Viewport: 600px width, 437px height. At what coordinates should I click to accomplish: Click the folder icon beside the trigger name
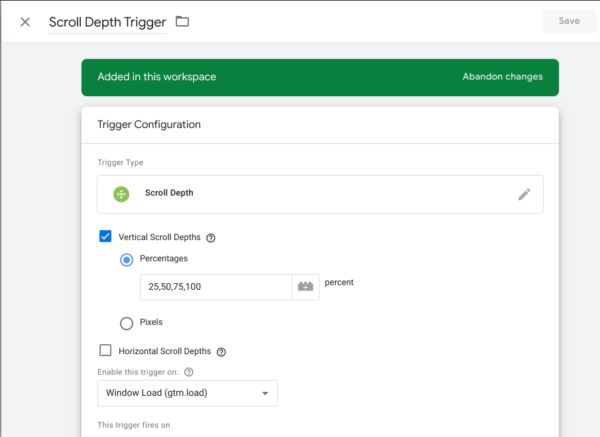click(182, 22)
